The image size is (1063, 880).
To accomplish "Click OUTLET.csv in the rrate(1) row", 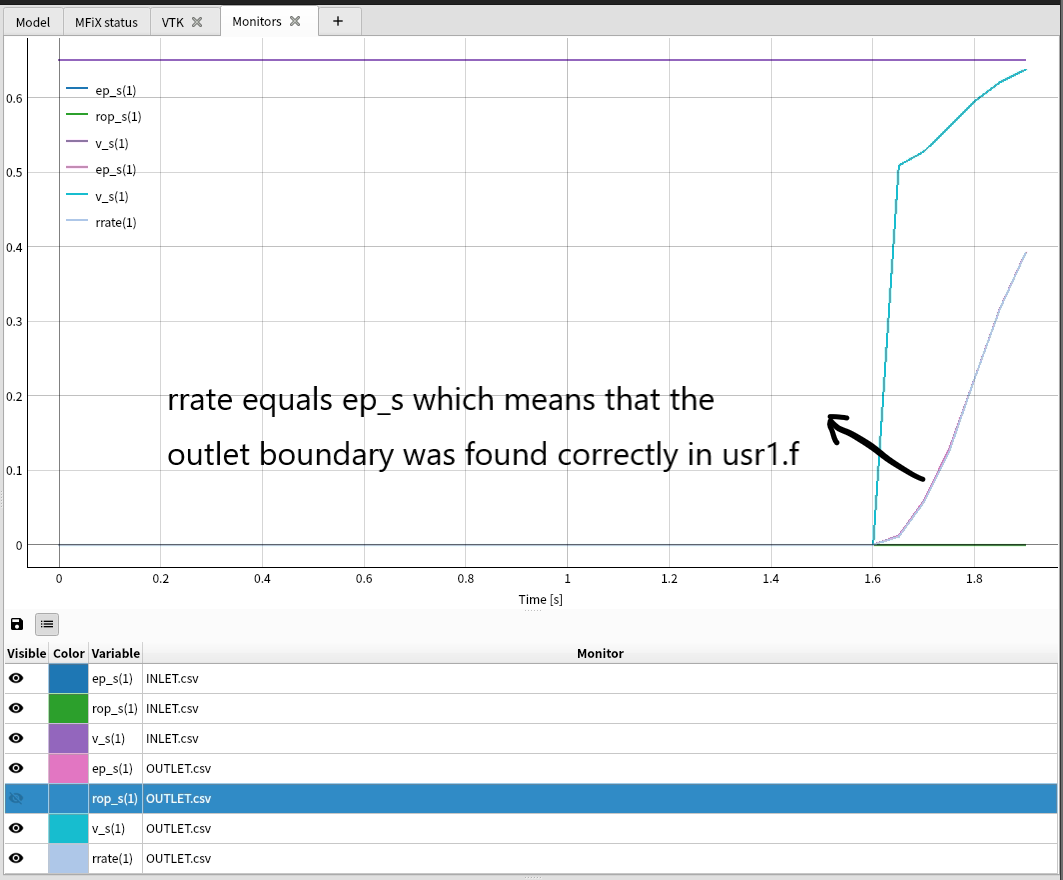I will (x=178, y=858).
